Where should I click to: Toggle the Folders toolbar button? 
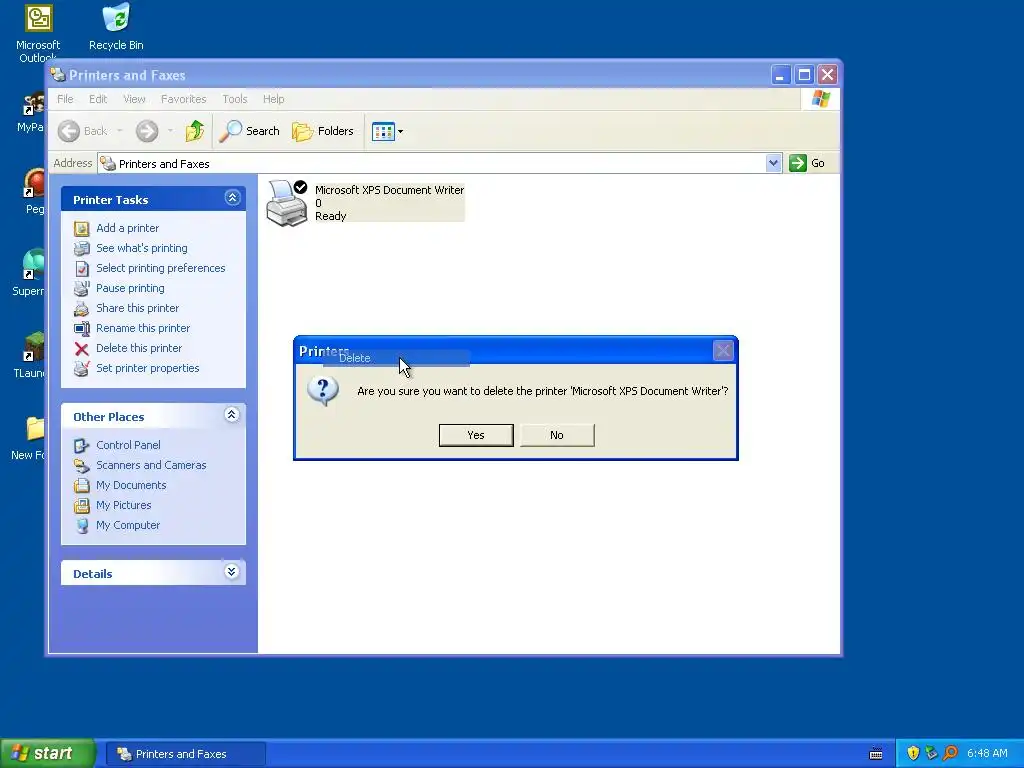(x=323, y=131)
